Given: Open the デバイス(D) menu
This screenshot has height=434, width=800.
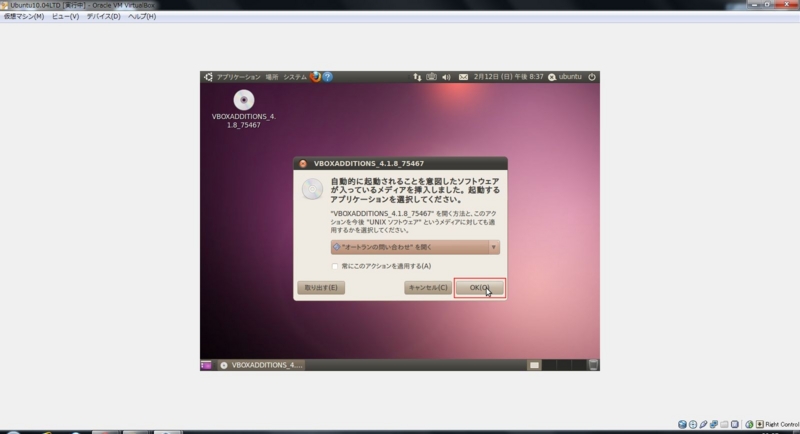Looking at the screenshot, I should tap(104, 16).
